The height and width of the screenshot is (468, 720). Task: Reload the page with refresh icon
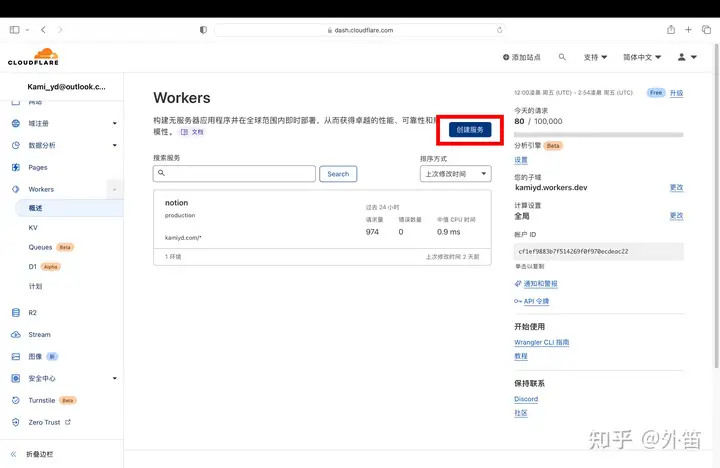coord(500,30)
